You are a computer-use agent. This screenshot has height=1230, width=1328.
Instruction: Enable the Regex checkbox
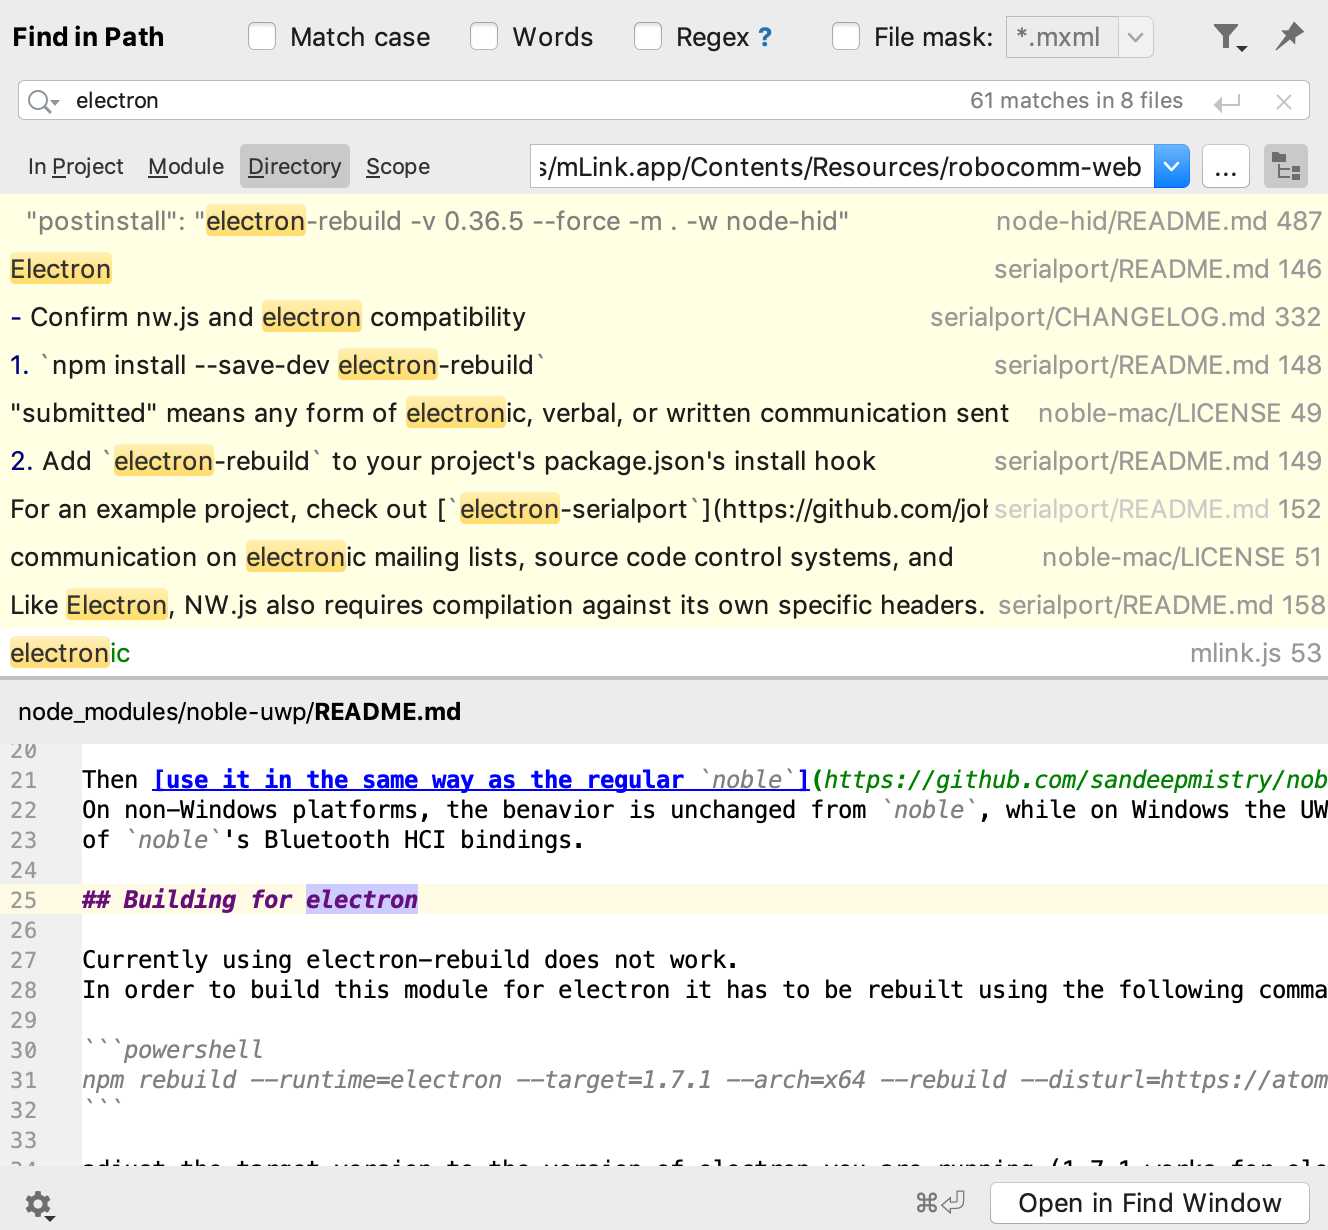pos(648,37)
